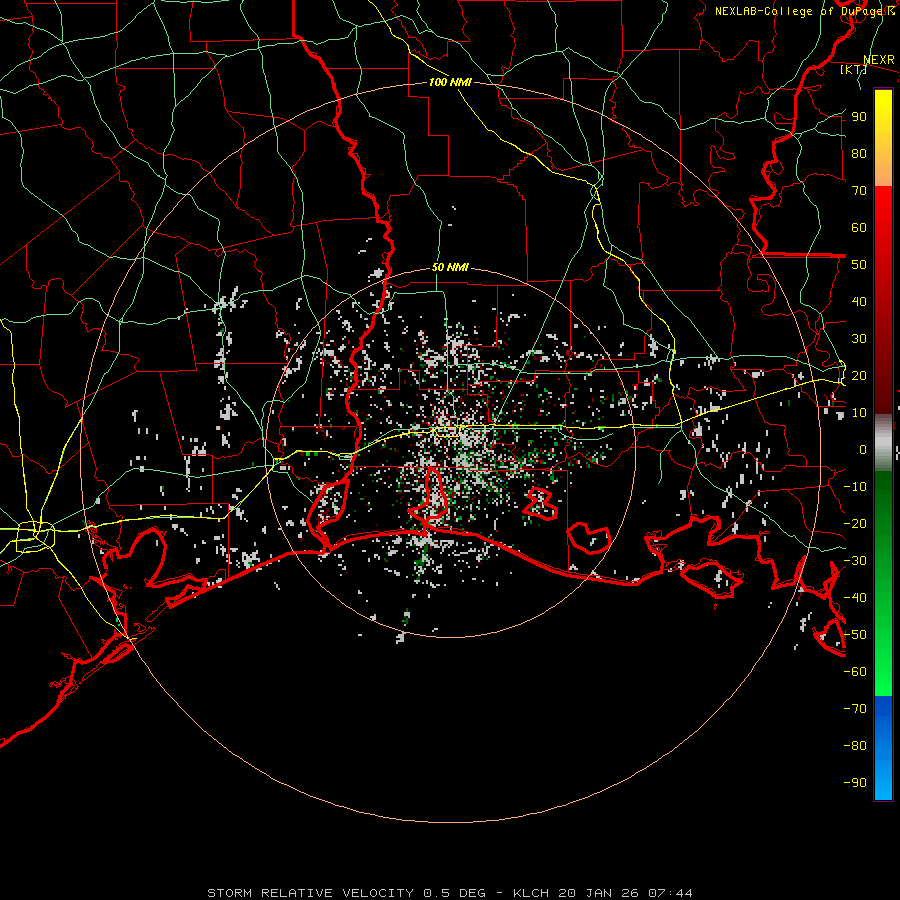Click the "60" value on the velocity scale
Screen dimensions: 900x900
[x=859, y=228]
